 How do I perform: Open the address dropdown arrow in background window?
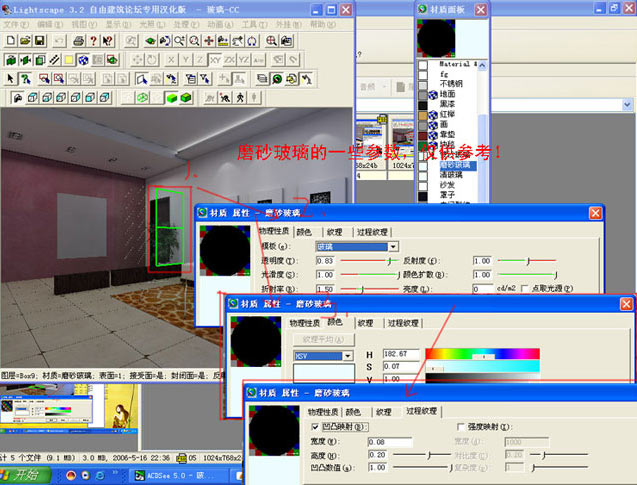627,105
